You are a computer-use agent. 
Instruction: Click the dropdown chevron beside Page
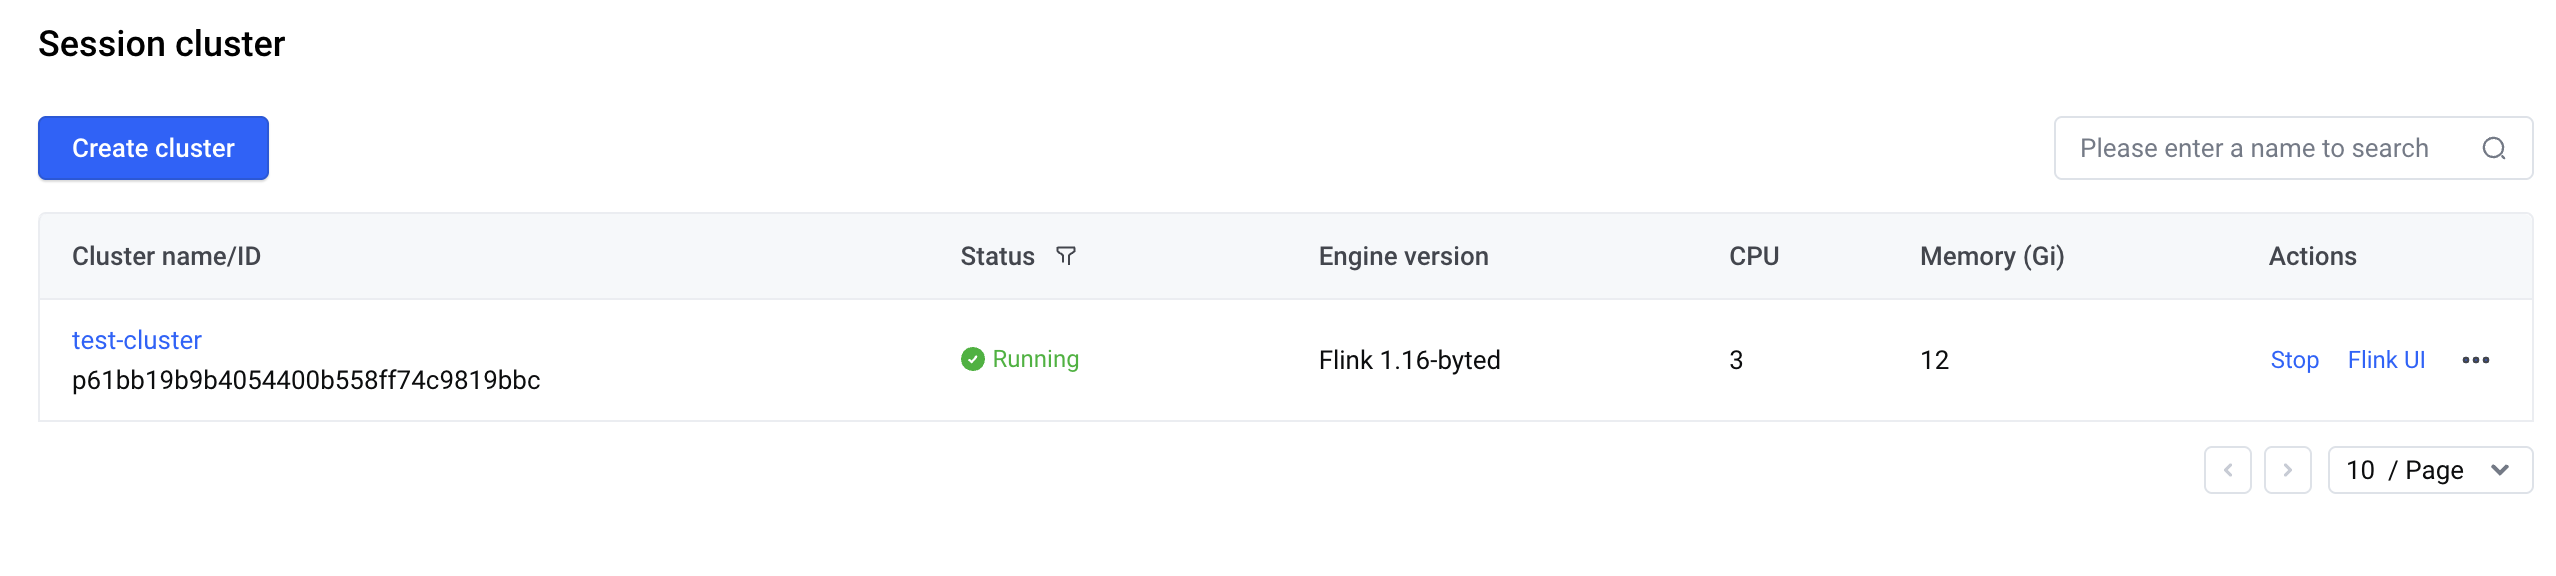pos(2500,470)
